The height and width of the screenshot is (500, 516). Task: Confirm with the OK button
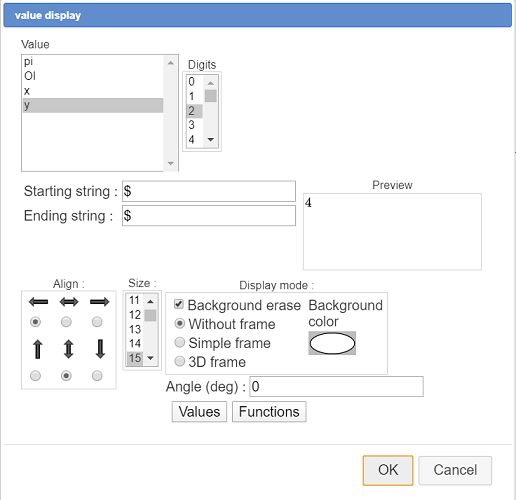[x=388, y=470]
